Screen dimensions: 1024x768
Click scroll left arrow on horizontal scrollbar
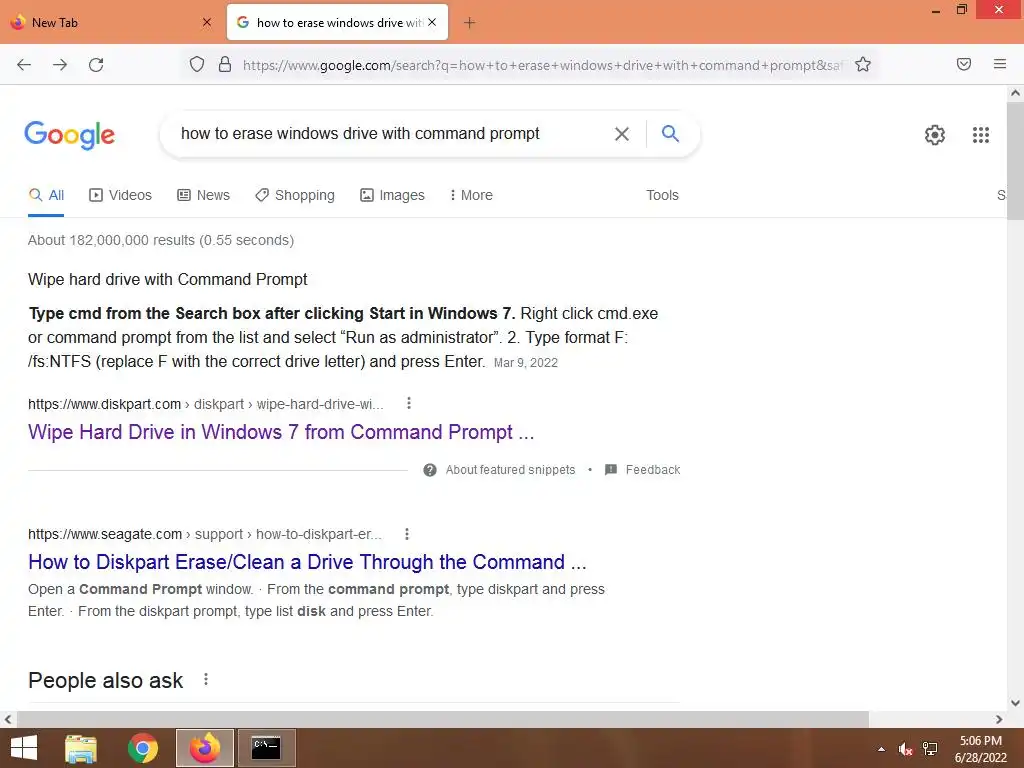pos(8,719)
